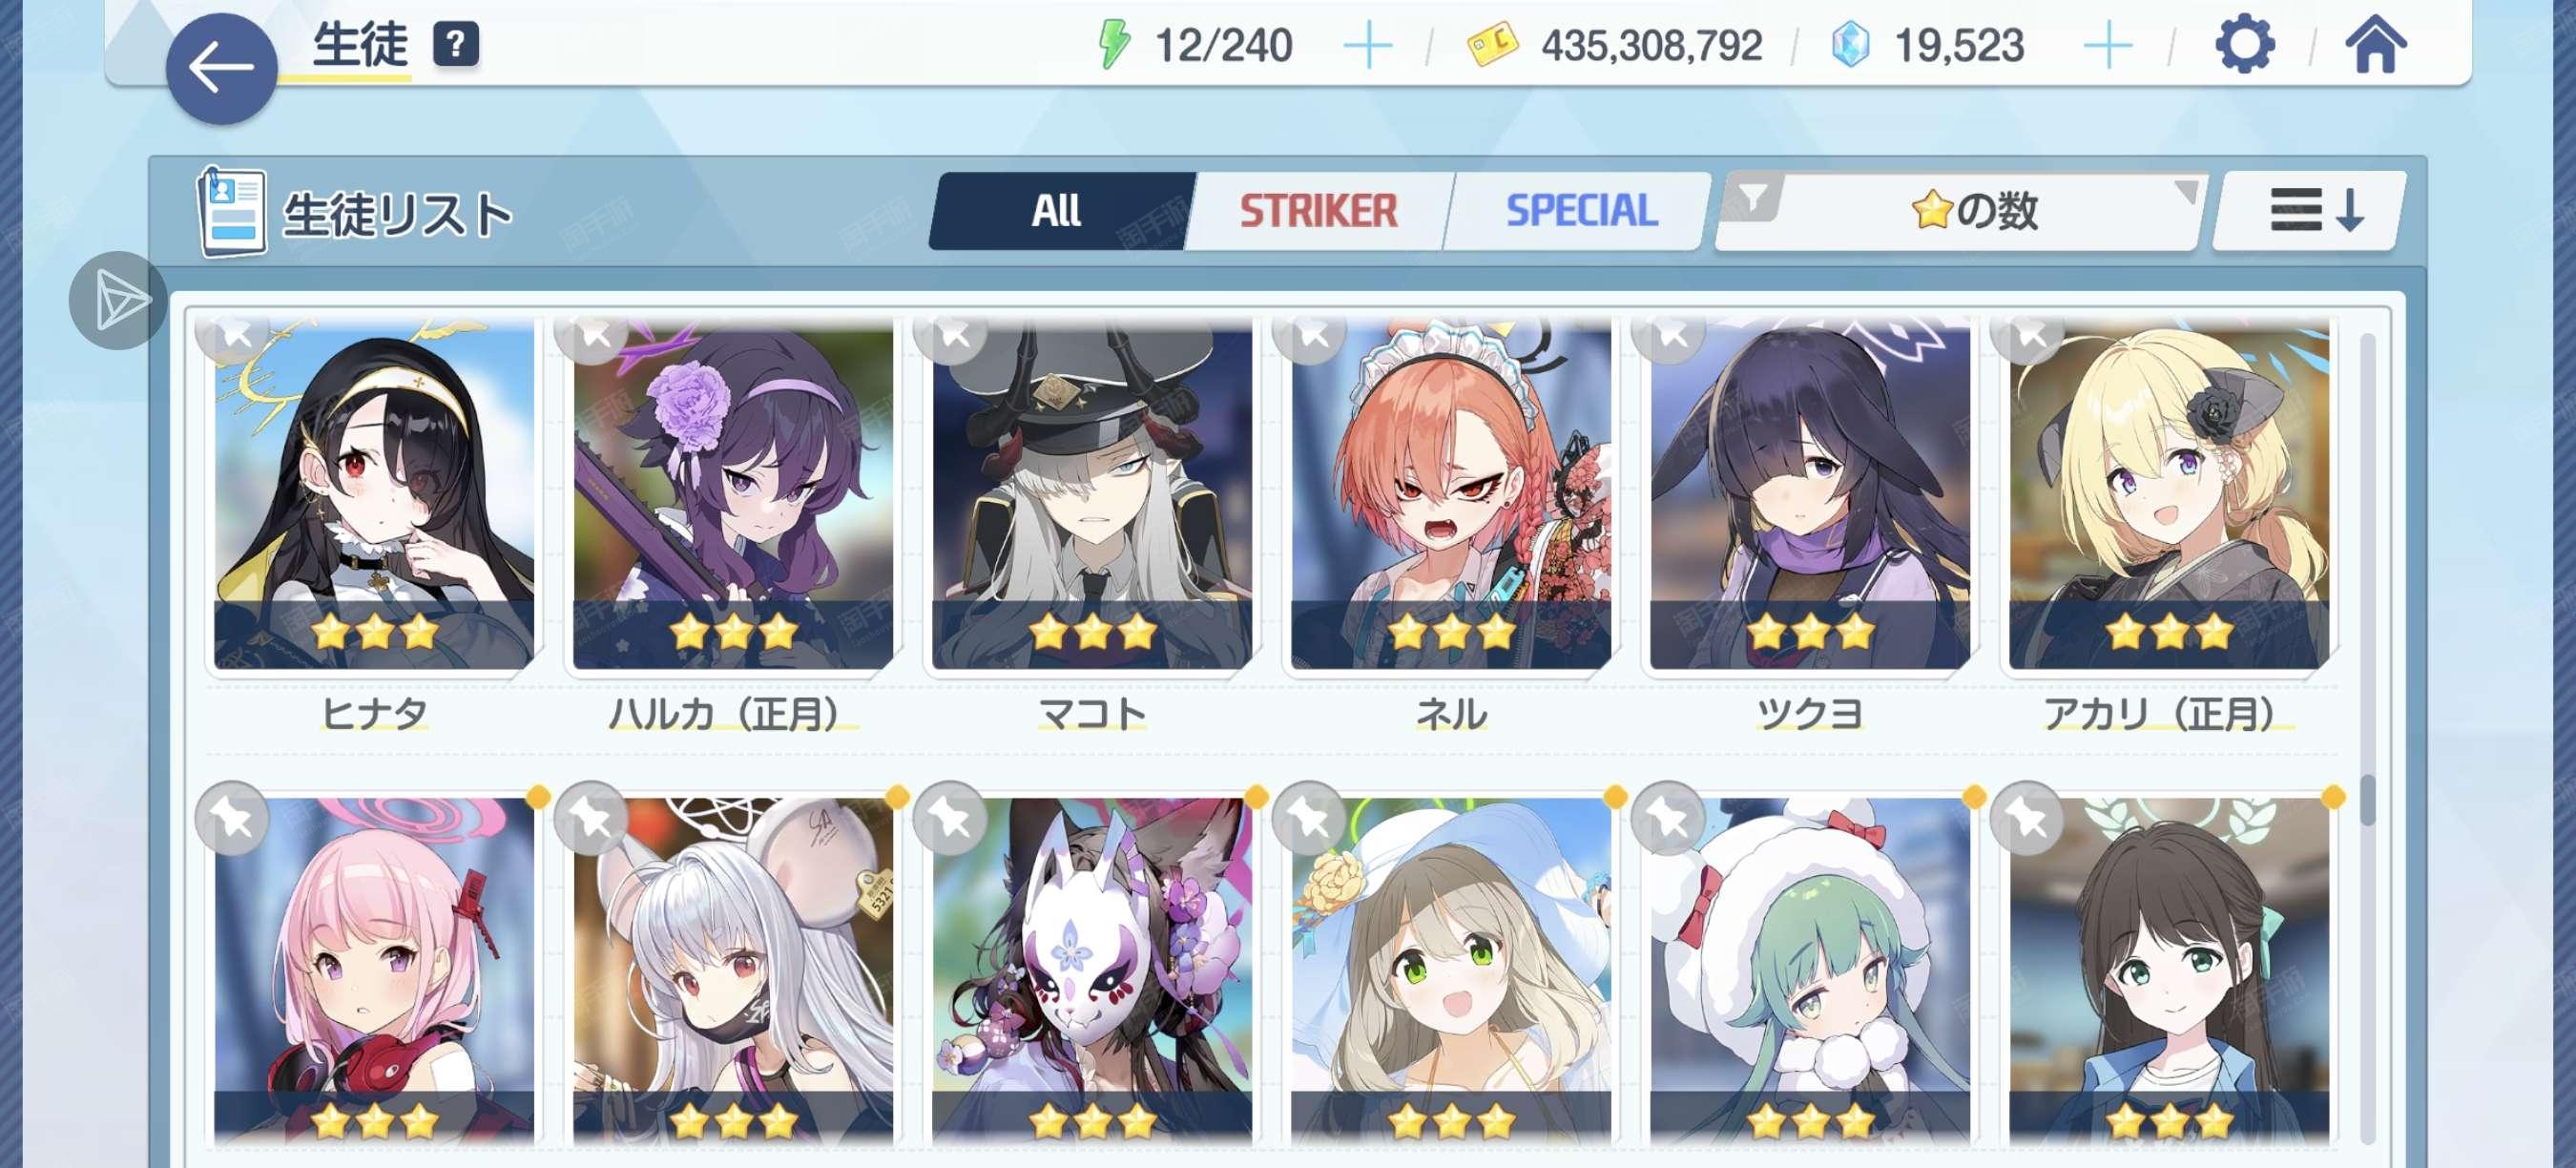Image resolution: width=2576 pixels, height=1168 pixels.
Task: Switch to the STRIKER tab
Action: click(x=1318, y=211)
